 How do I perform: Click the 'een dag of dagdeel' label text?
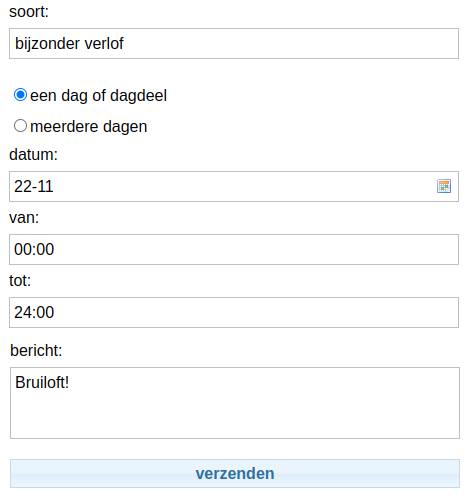[x=98, y=96]
